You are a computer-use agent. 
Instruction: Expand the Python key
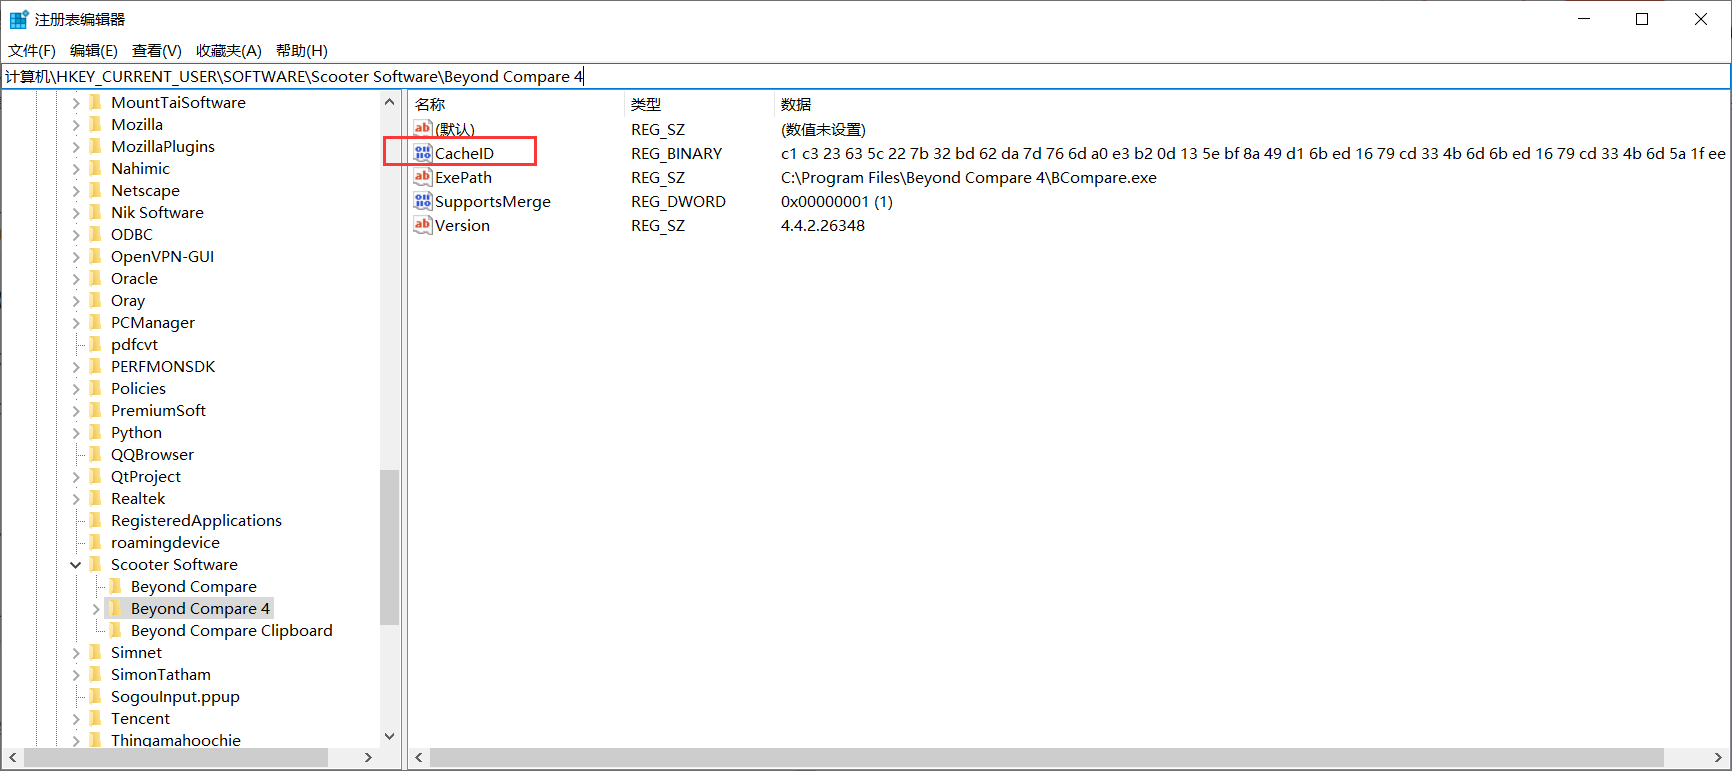pyautogui.click(x=76, y=432)
